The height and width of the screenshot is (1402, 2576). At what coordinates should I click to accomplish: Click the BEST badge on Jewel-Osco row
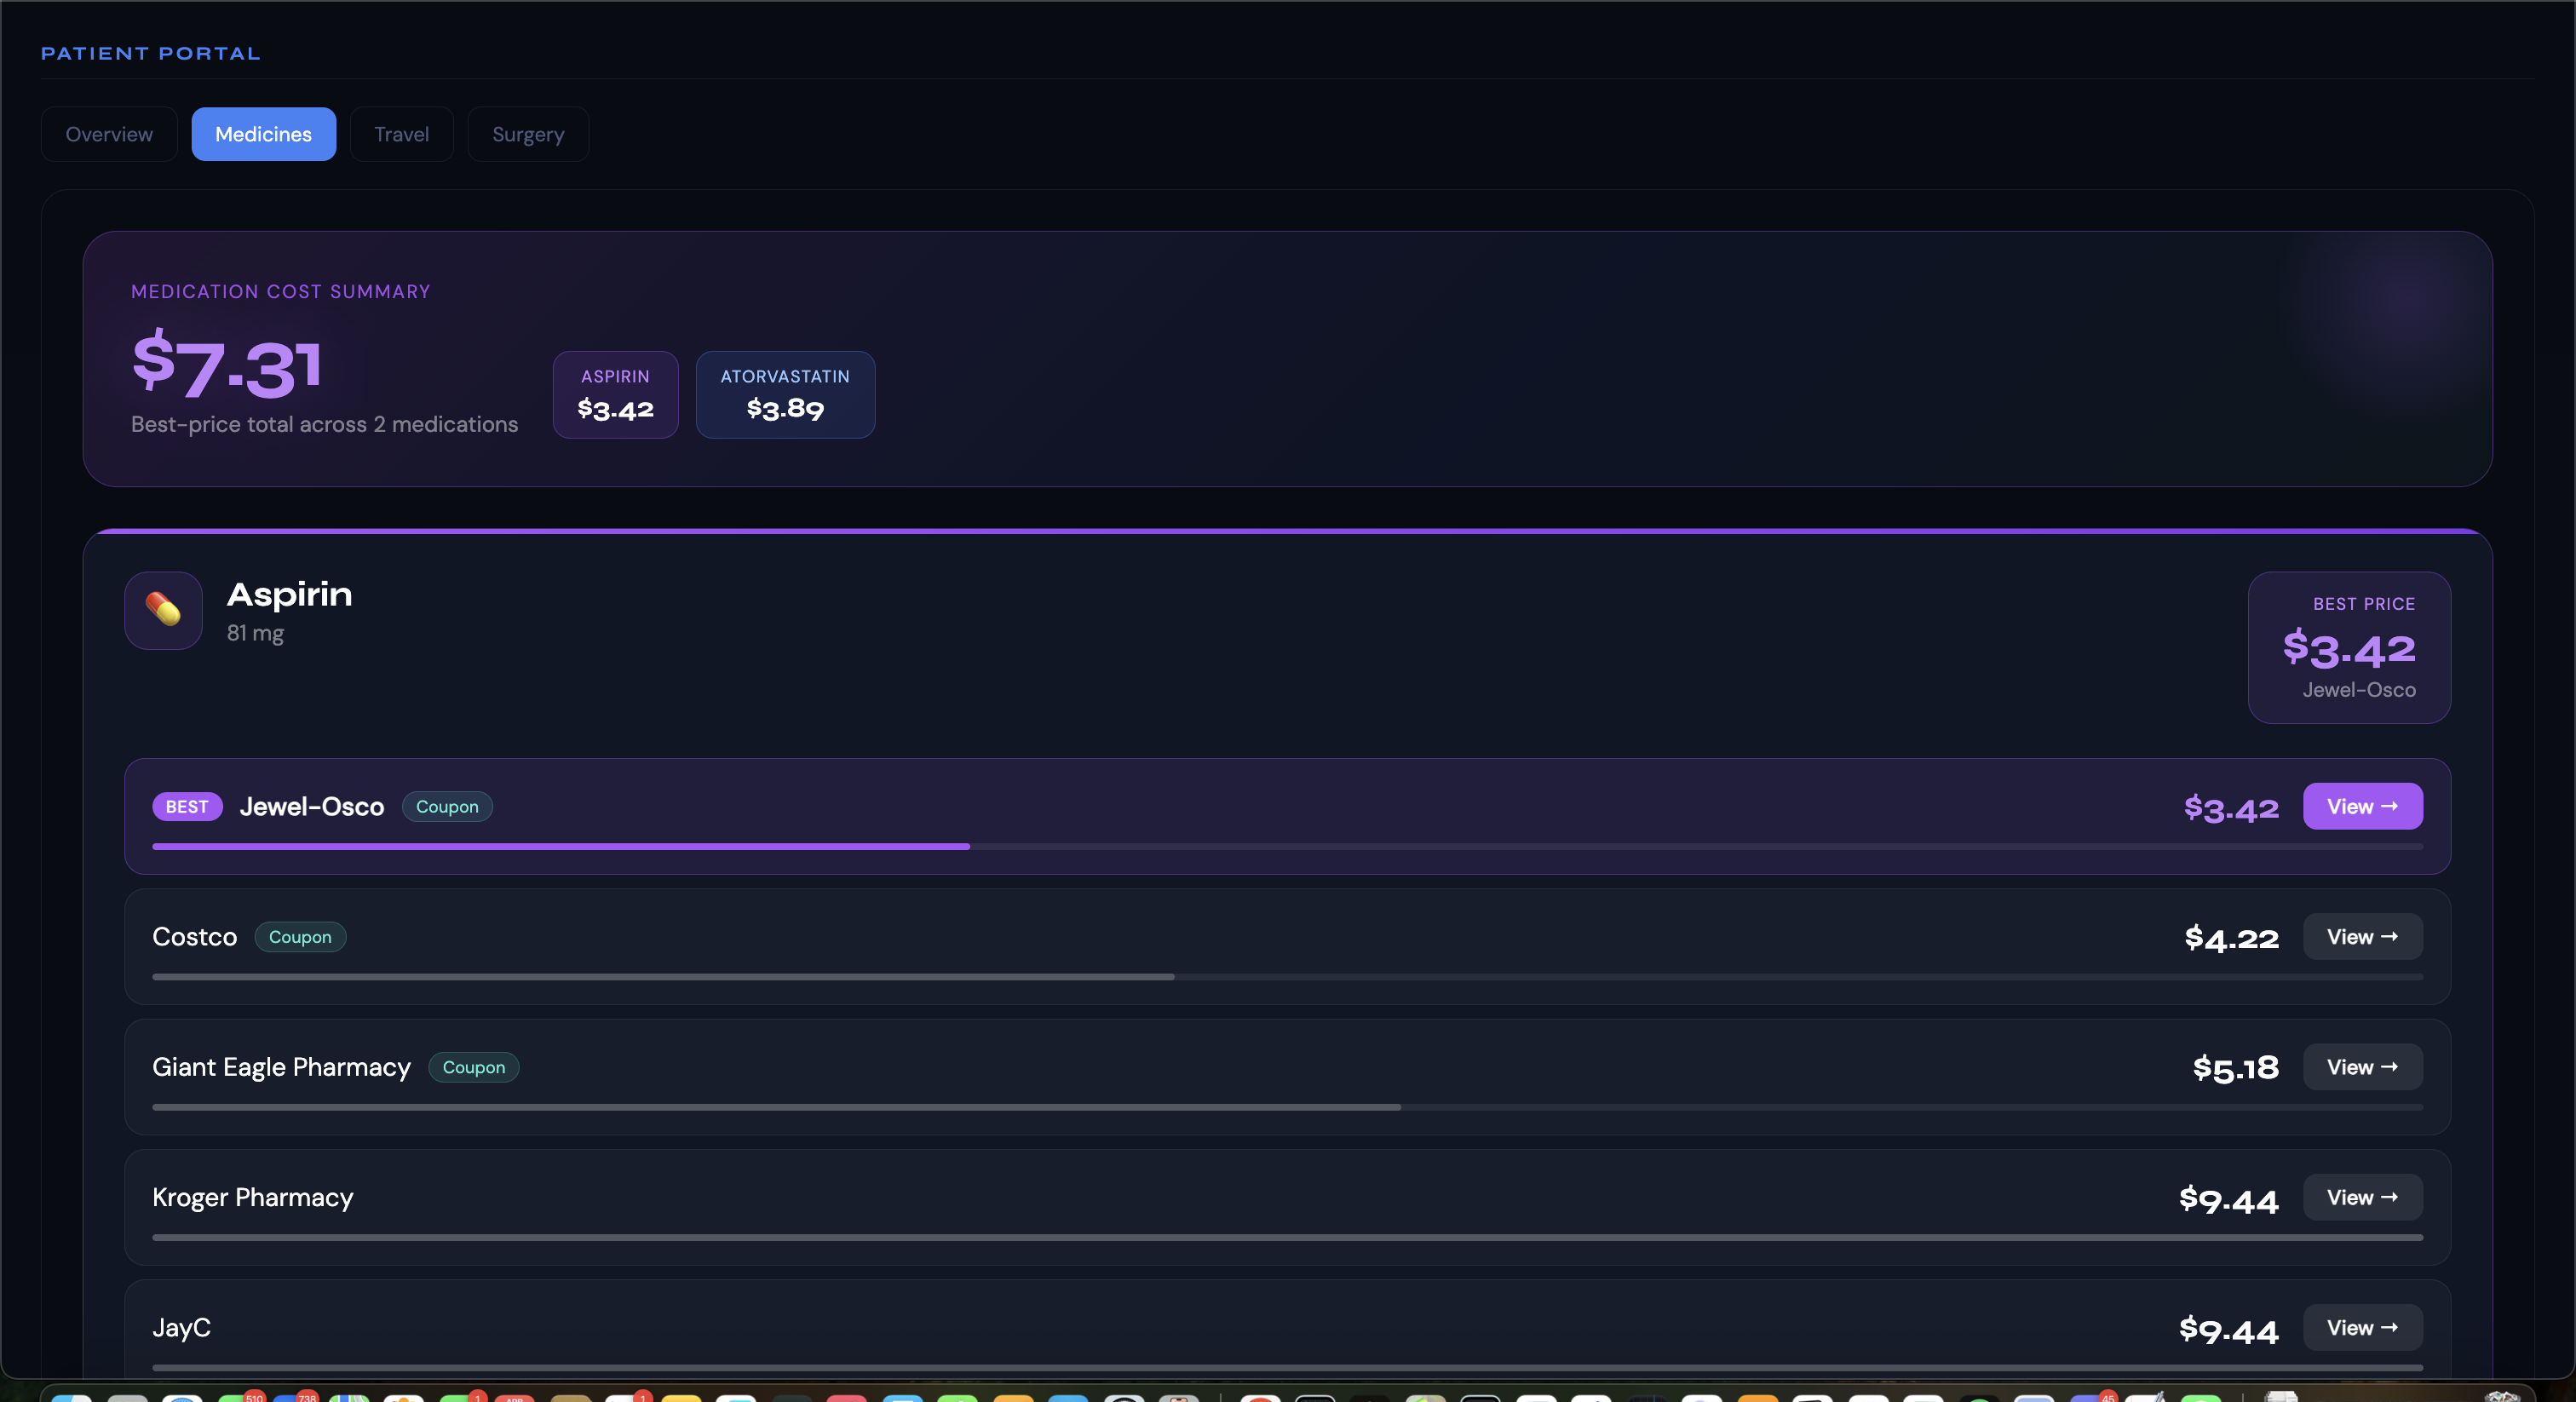pos(187,806)
